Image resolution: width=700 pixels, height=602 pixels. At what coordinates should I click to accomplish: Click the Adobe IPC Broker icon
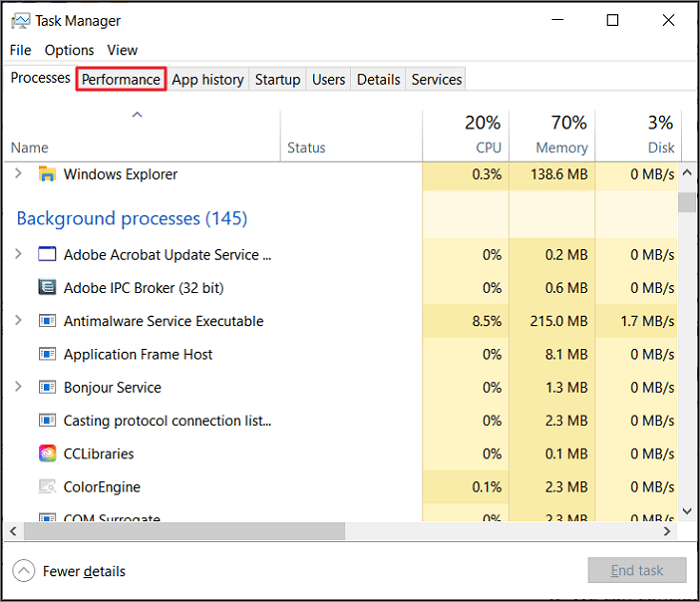pyautogui.click(x=47, y=288)
